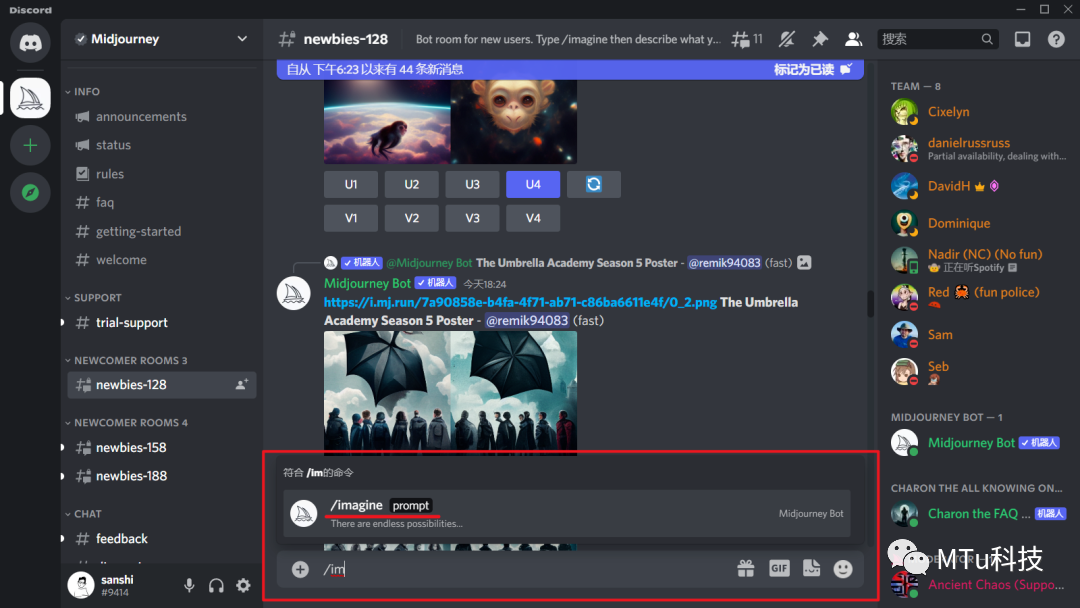
Task: Click the mark as read button in banner
Action: pos(813,69)
